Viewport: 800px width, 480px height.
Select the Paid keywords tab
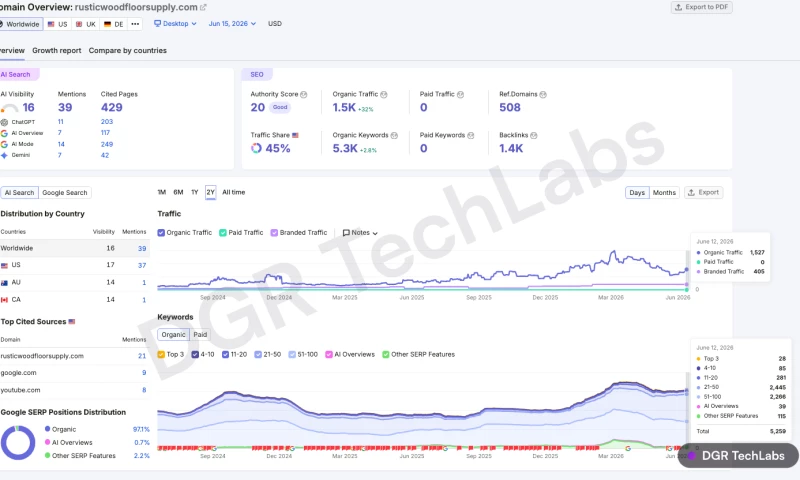coord(200,335)
